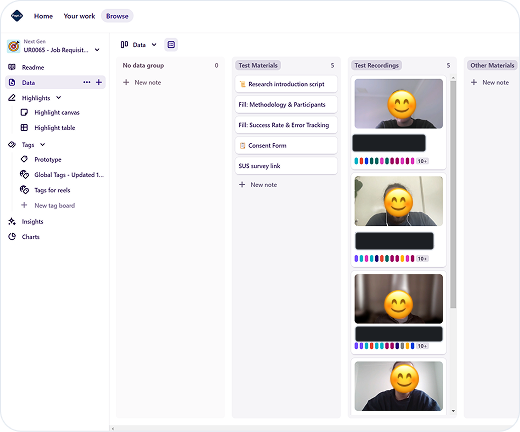The image size is (520, 432).
Task: Open Fill: Success Rate & Error Tracking note
Action: tap(286, 125)
